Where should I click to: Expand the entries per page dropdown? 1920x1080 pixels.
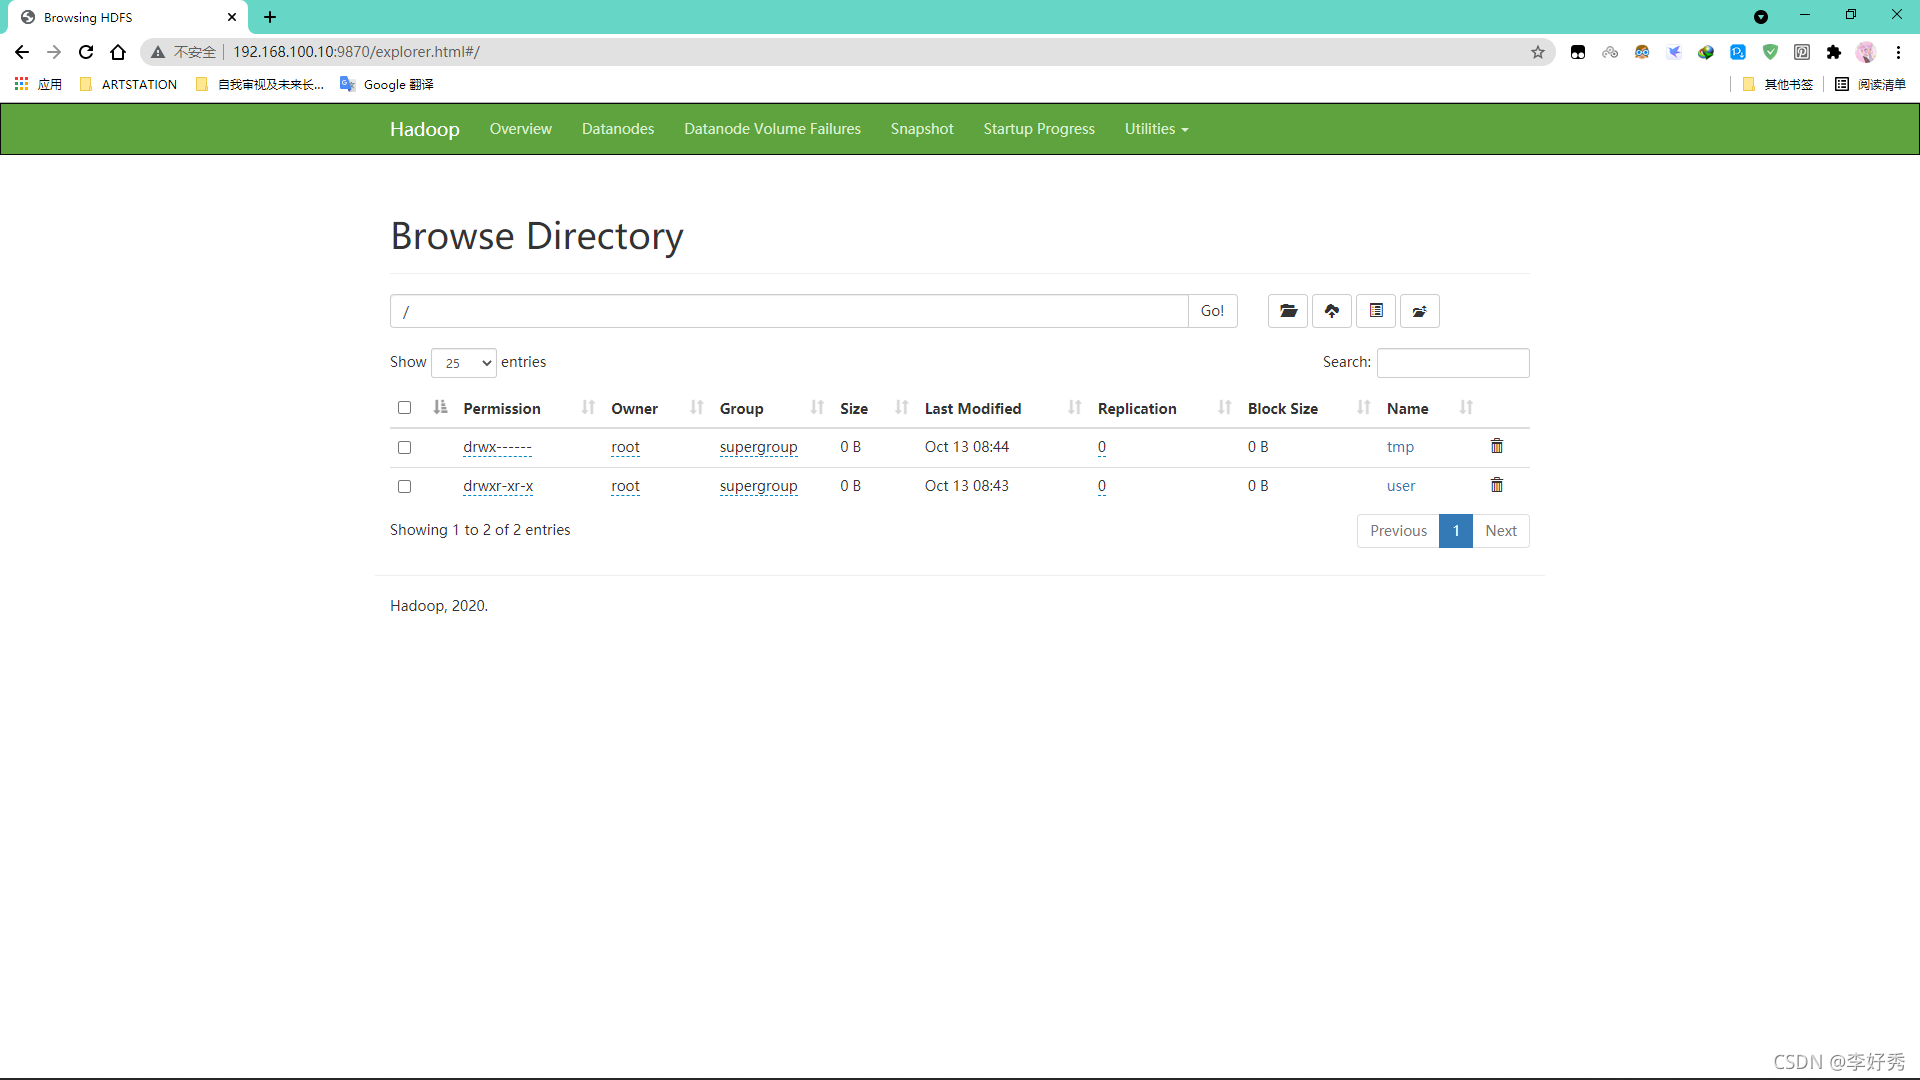pos(463,363)
